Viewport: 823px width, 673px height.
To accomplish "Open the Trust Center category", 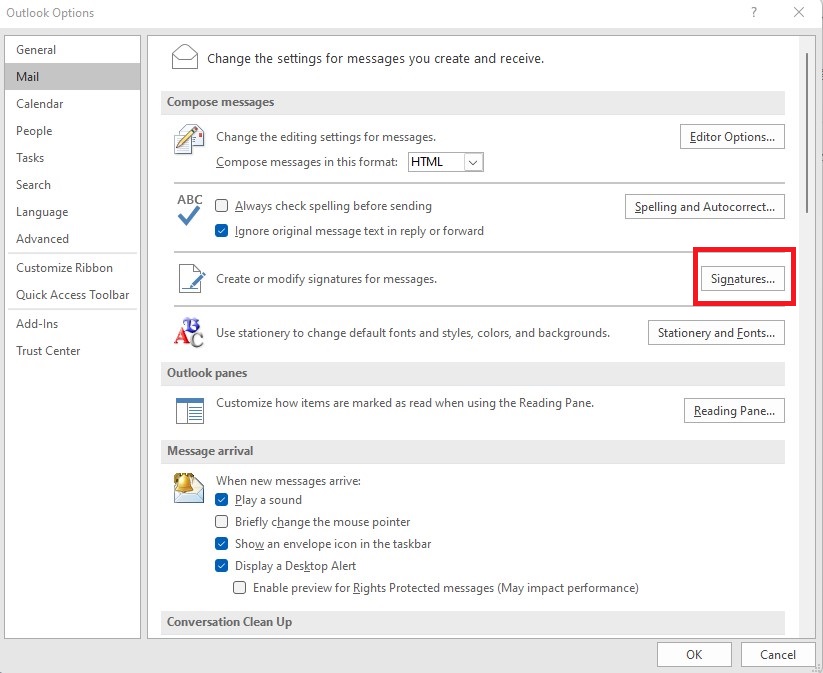I will click(x=48, y=351).
